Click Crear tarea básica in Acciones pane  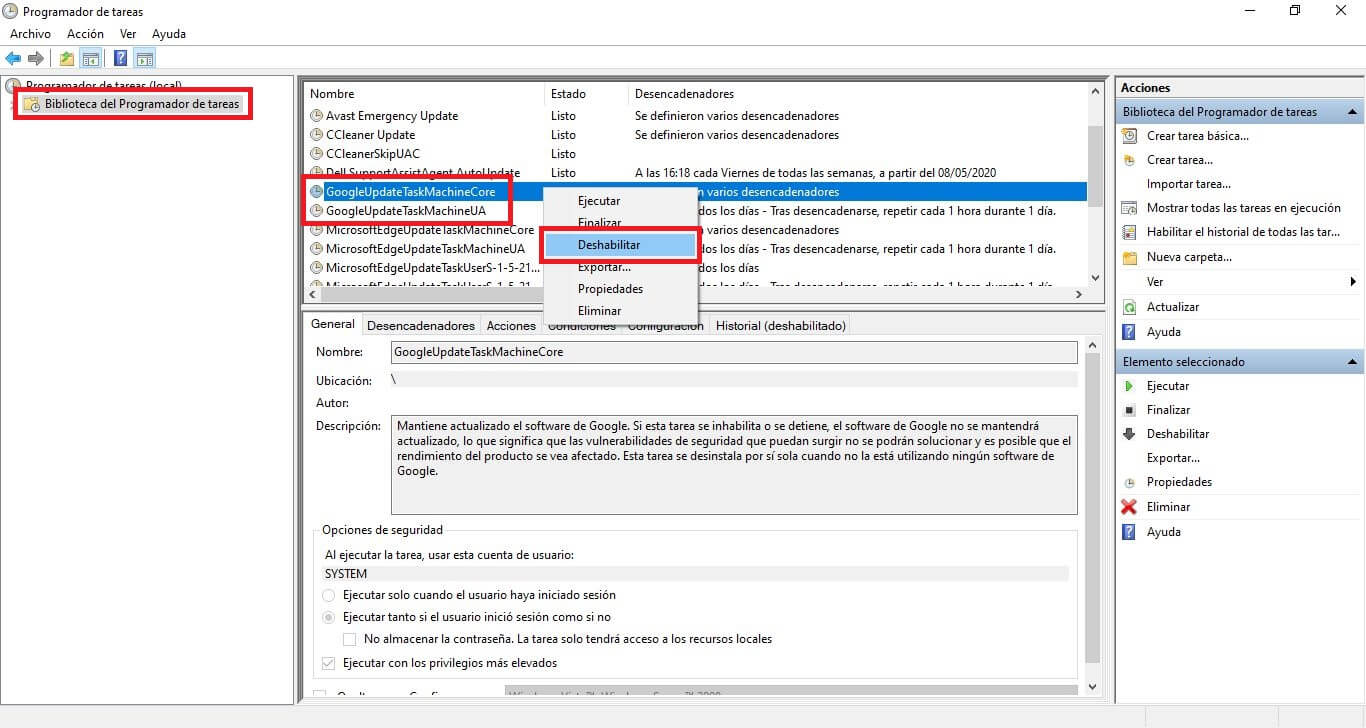coord(1198,136)
